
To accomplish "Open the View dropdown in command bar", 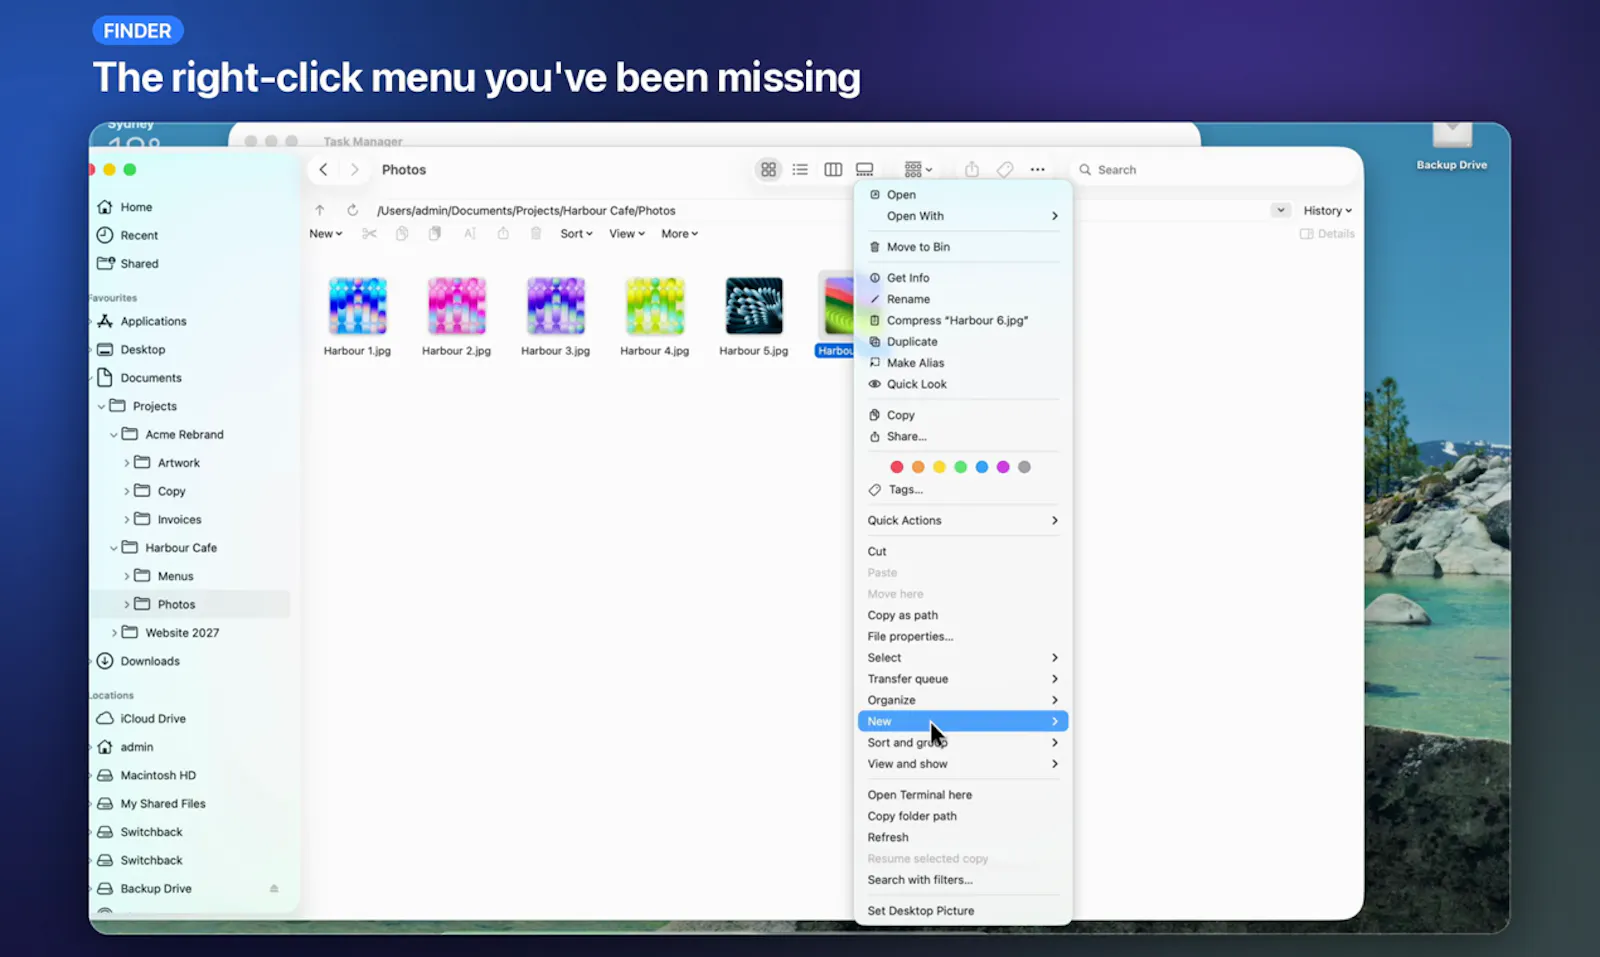I will tap(627, 234).
